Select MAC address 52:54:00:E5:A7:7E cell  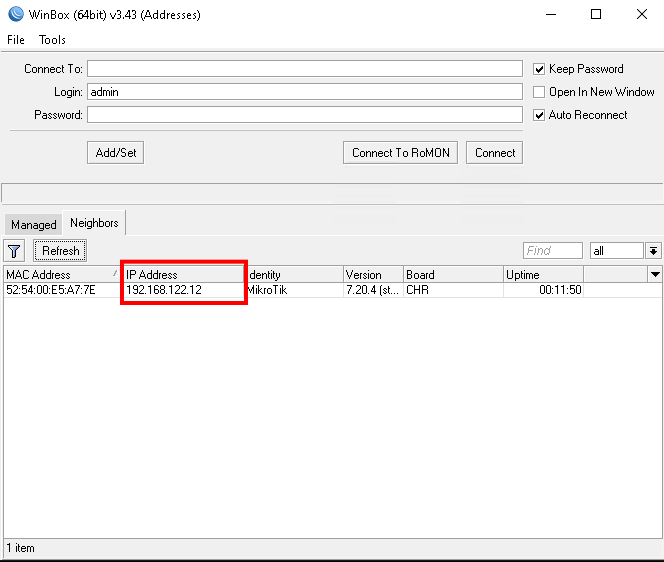[62, 290]
